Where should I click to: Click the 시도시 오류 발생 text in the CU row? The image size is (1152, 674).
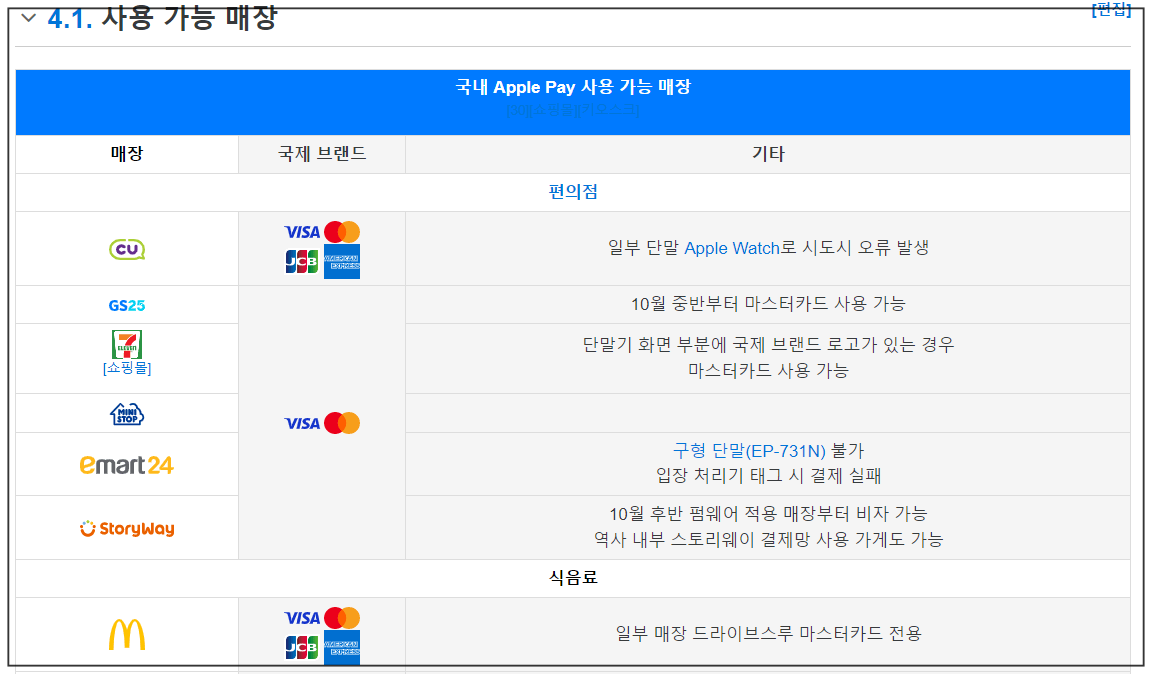tap(865, 248)
